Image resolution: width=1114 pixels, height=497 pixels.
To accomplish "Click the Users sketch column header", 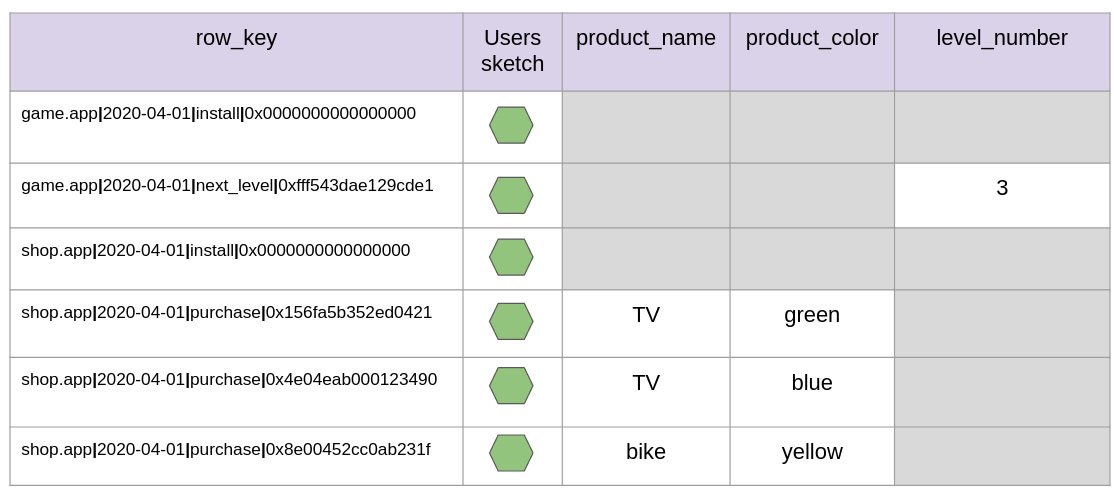I will point(512,52).
